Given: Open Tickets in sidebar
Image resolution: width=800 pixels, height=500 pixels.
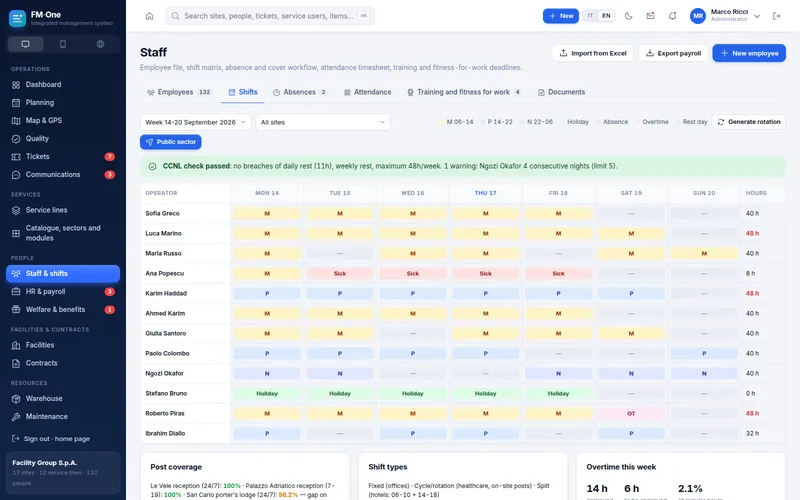Looking at the screenshot, I should (x=63, y=157).
